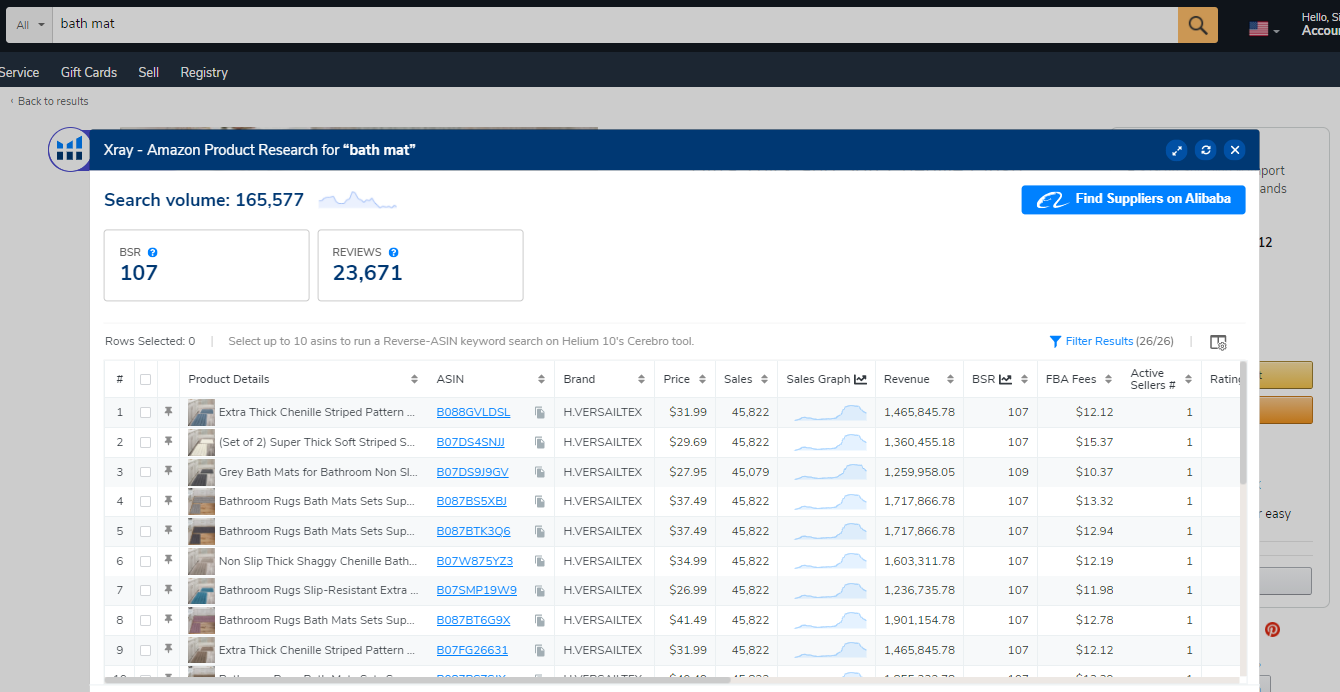Viewport: 1340px width, 692px height.
Task: Select checkbox for row 4
Action: pyautogui.click(x=146, y=501)
